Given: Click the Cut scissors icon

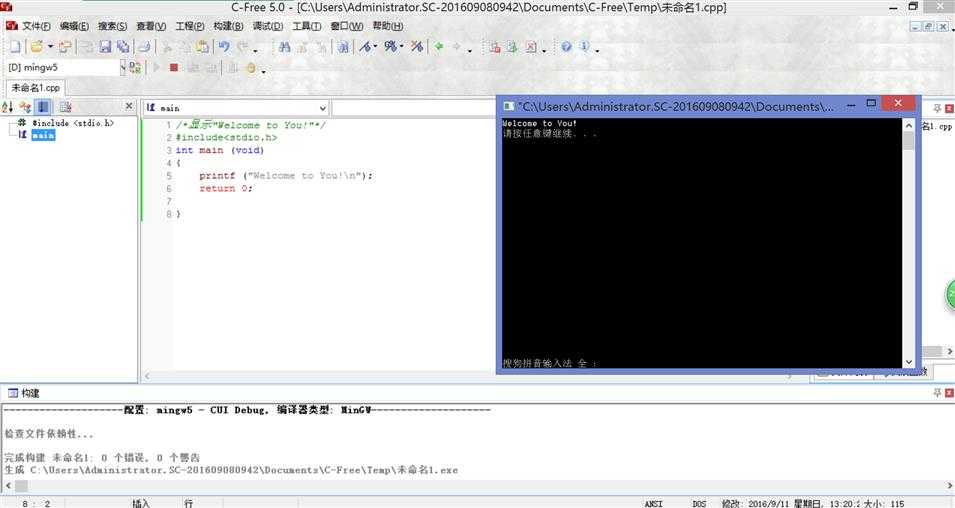Looking at the screenshot, I should point(167,46).
